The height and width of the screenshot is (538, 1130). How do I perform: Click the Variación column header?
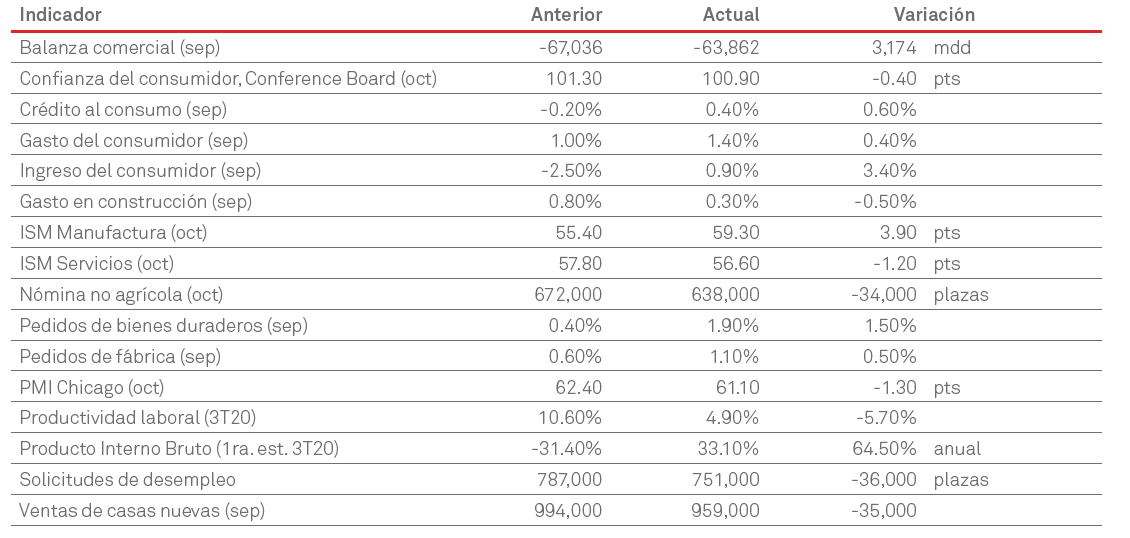pyautogui.click(x=934, y=15)
